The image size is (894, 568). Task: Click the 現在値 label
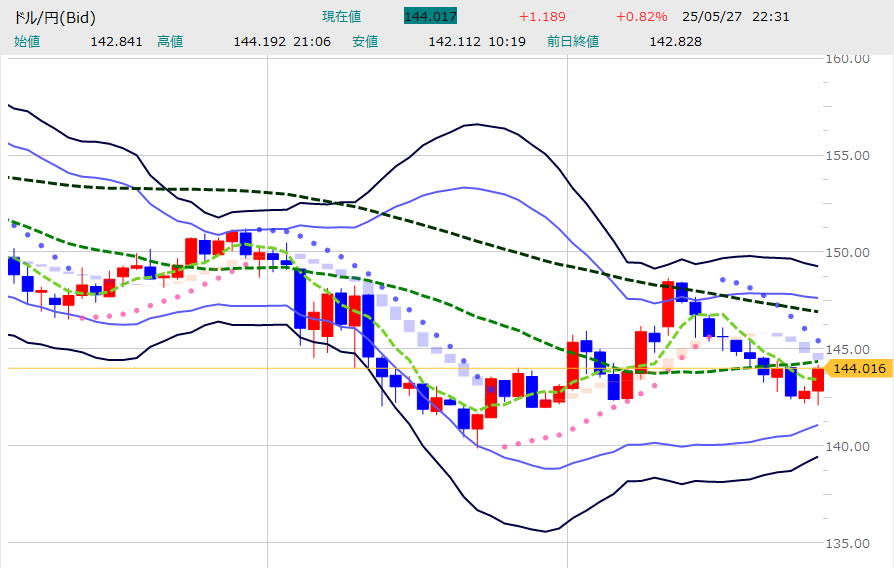pos(342,17)
